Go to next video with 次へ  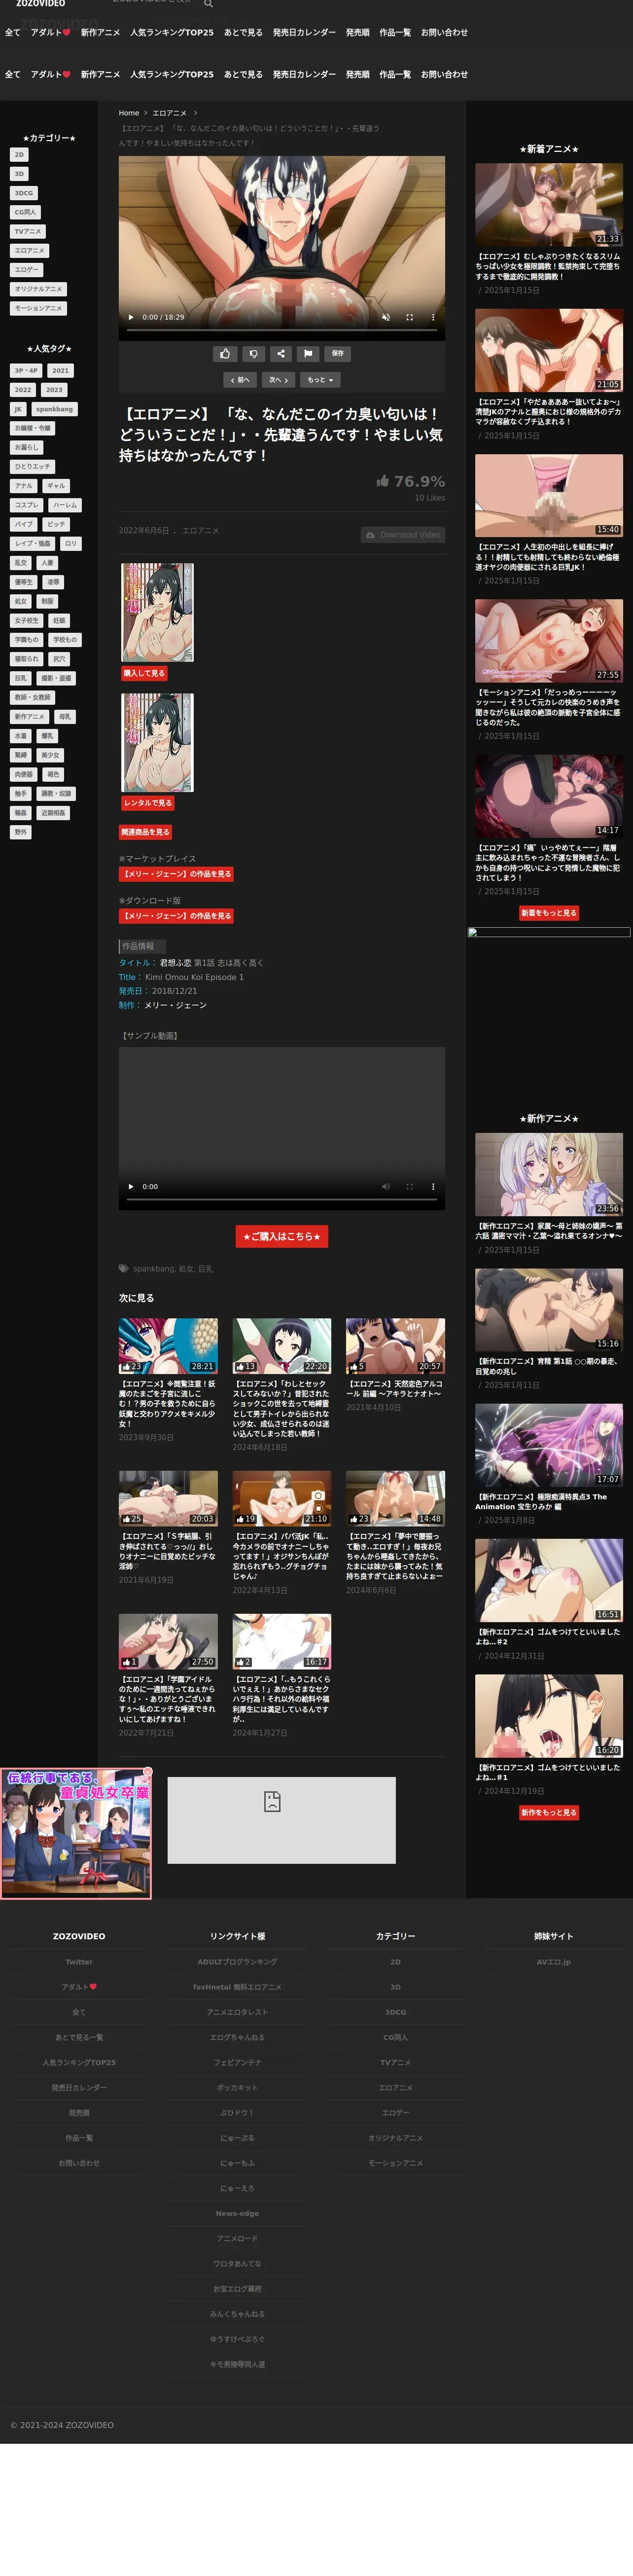click(x=278, y=380)
